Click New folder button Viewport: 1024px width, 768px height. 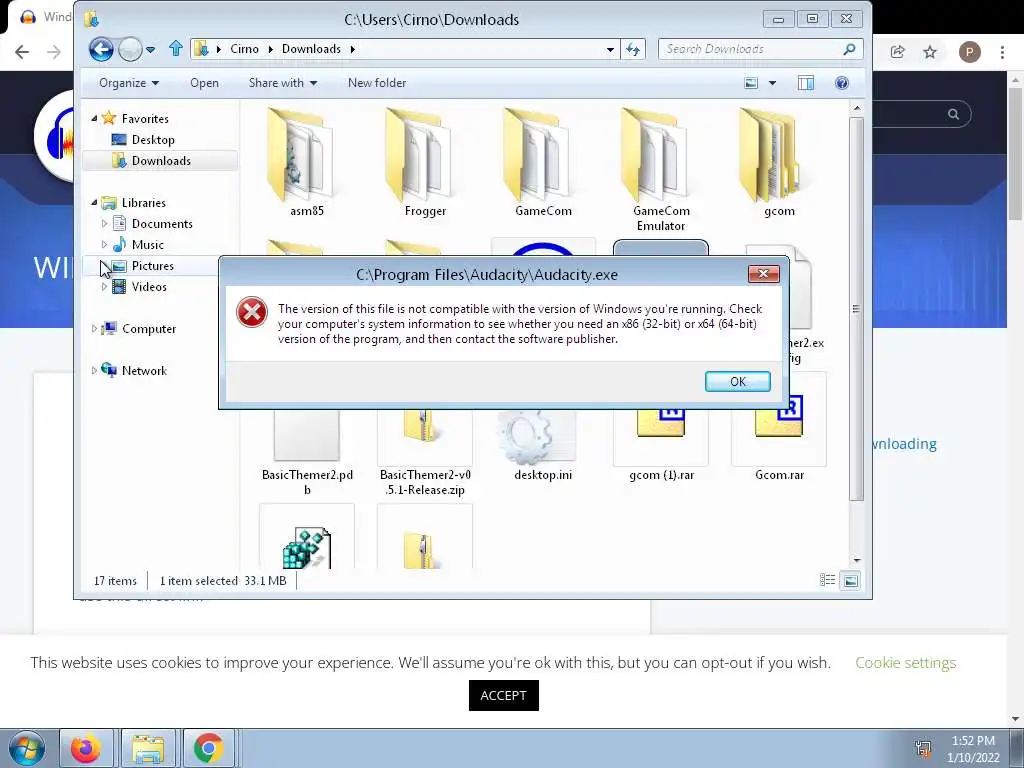pos(377,83)
